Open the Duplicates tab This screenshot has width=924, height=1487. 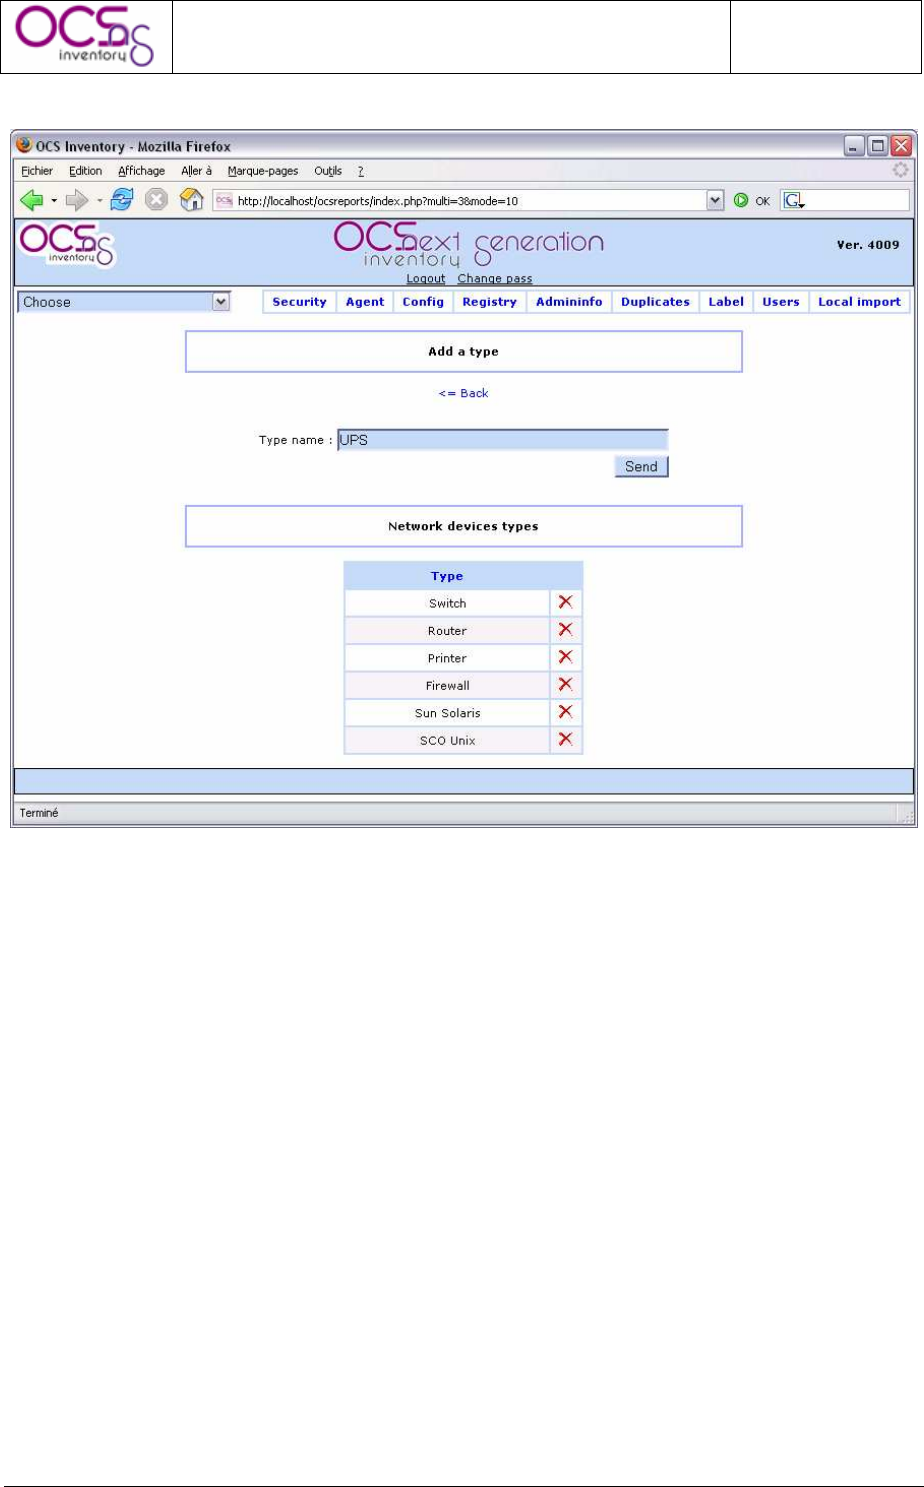pyautogui.click(x=655, y=302)
